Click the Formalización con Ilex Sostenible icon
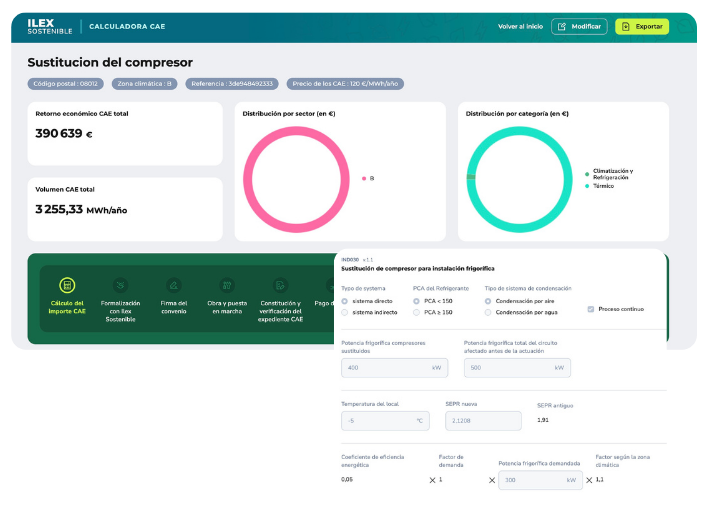This screenshot has height=508, width=718. tap(120, 285)
